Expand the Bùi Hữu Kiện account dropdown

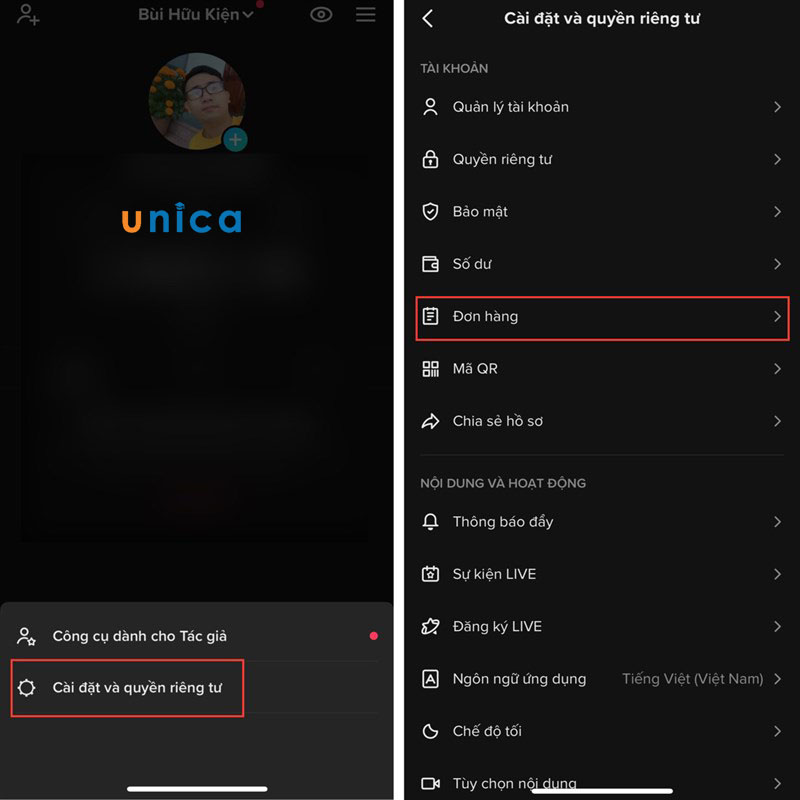tap(196, 14)
